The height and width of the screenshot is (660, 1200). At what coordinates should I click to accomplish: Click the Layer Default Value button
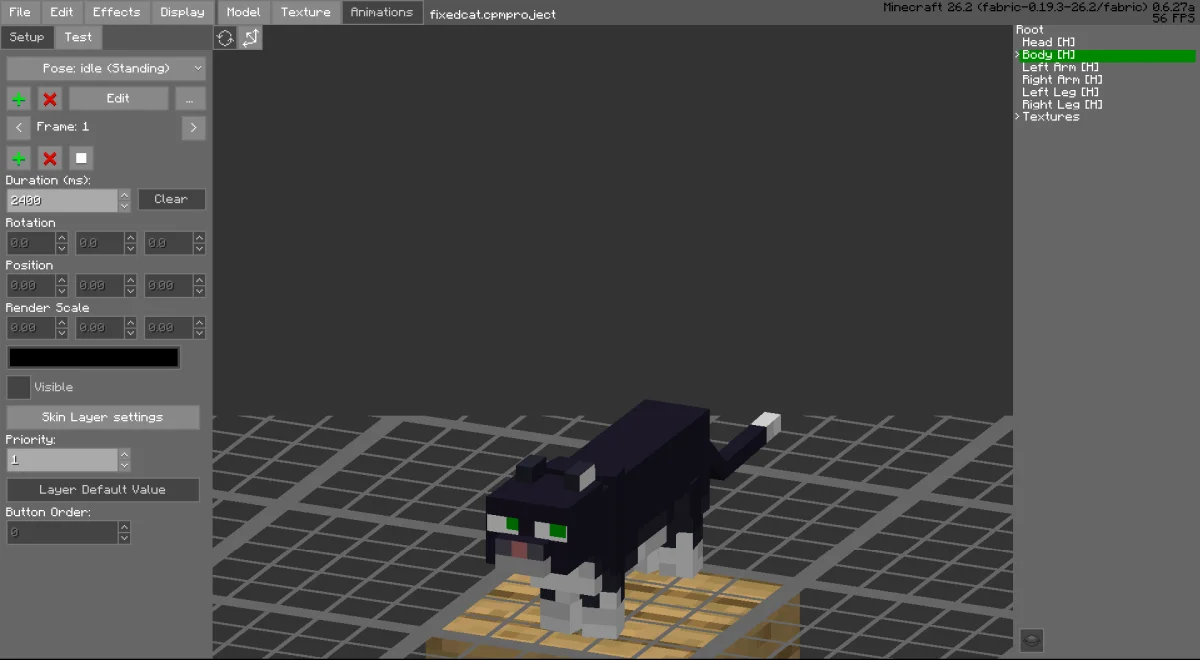tap(103, 490)
